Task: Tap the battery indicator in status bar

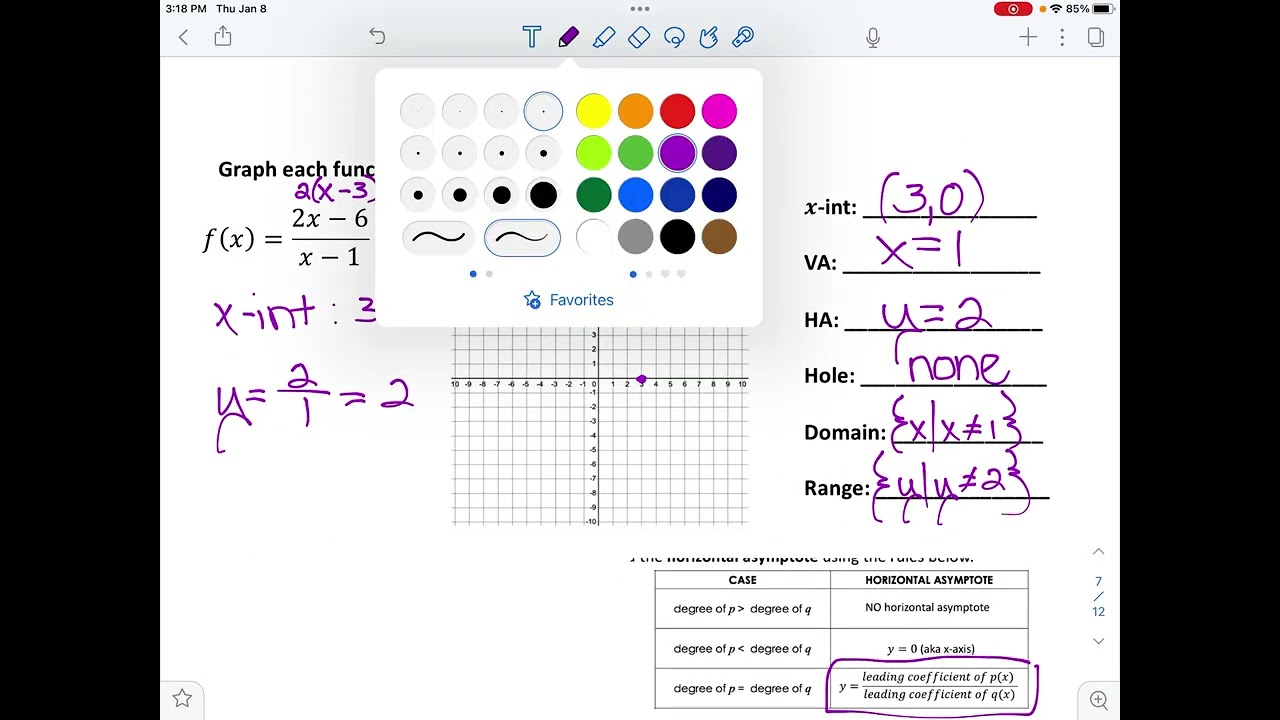Action: point(1103,9)
